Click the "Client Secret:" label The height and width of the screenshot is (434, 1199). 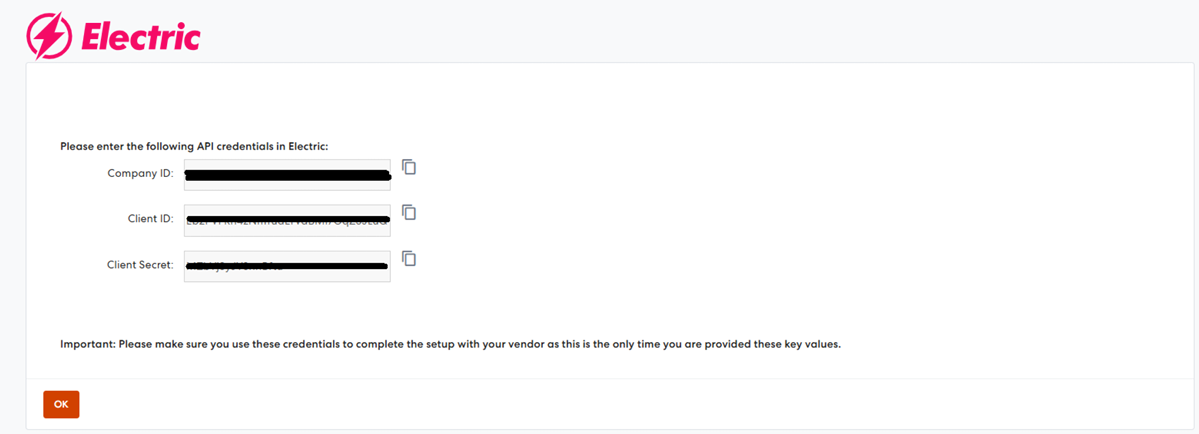click(140, 265)
